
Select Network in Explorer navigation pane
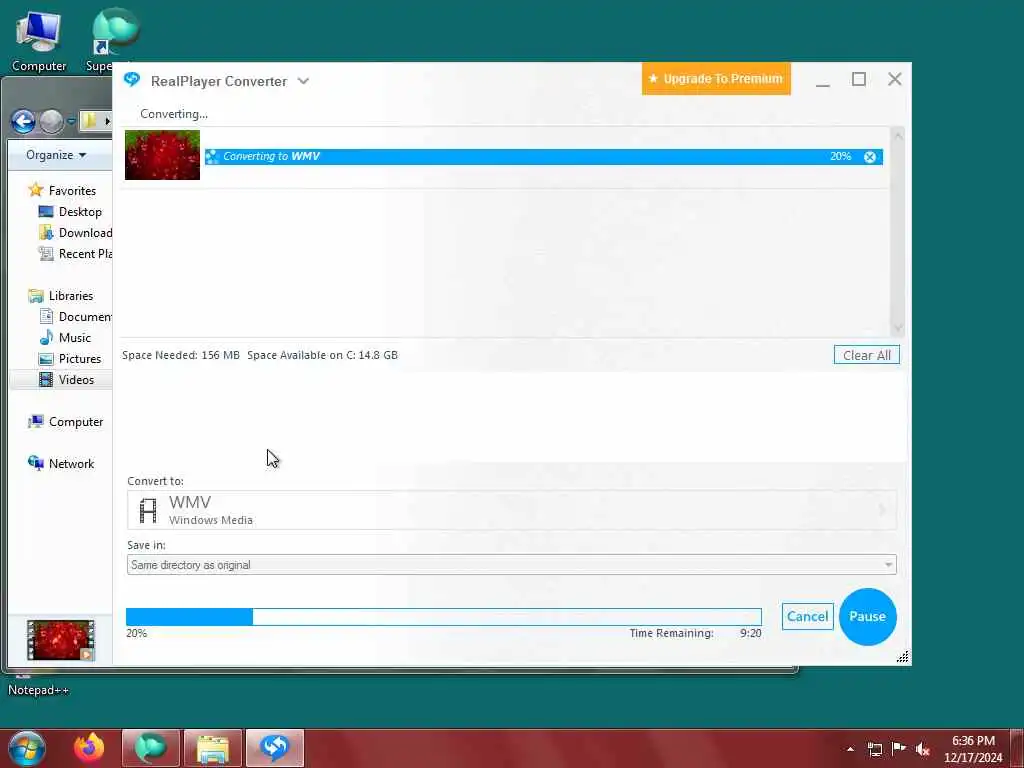tap(61, 464)
